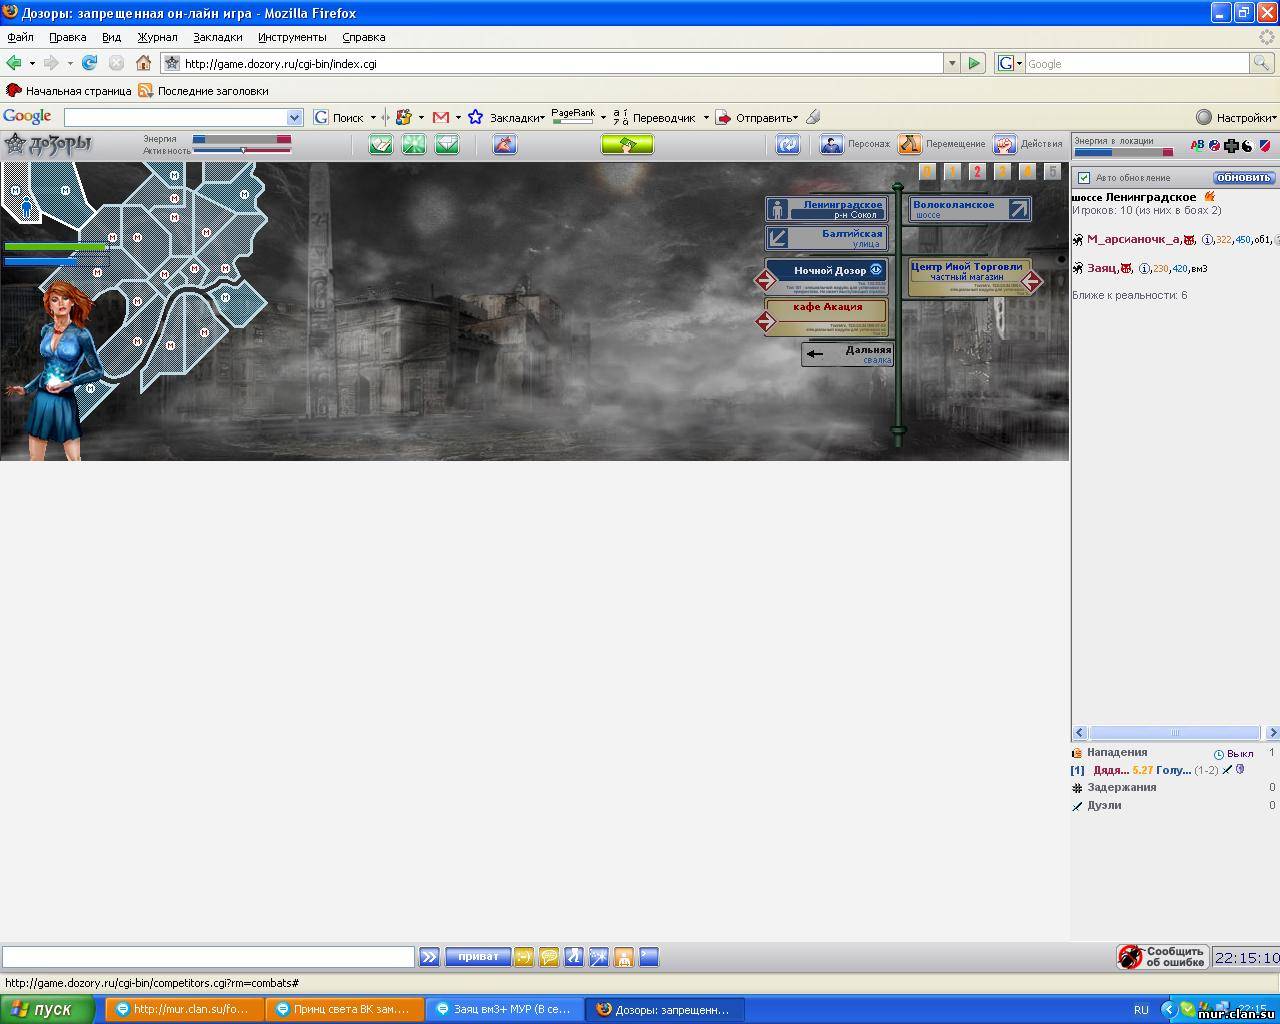The image size is (1280, 1024).
Task: Select the numbered square 2 above the signpost
Action: click(977, 172)
